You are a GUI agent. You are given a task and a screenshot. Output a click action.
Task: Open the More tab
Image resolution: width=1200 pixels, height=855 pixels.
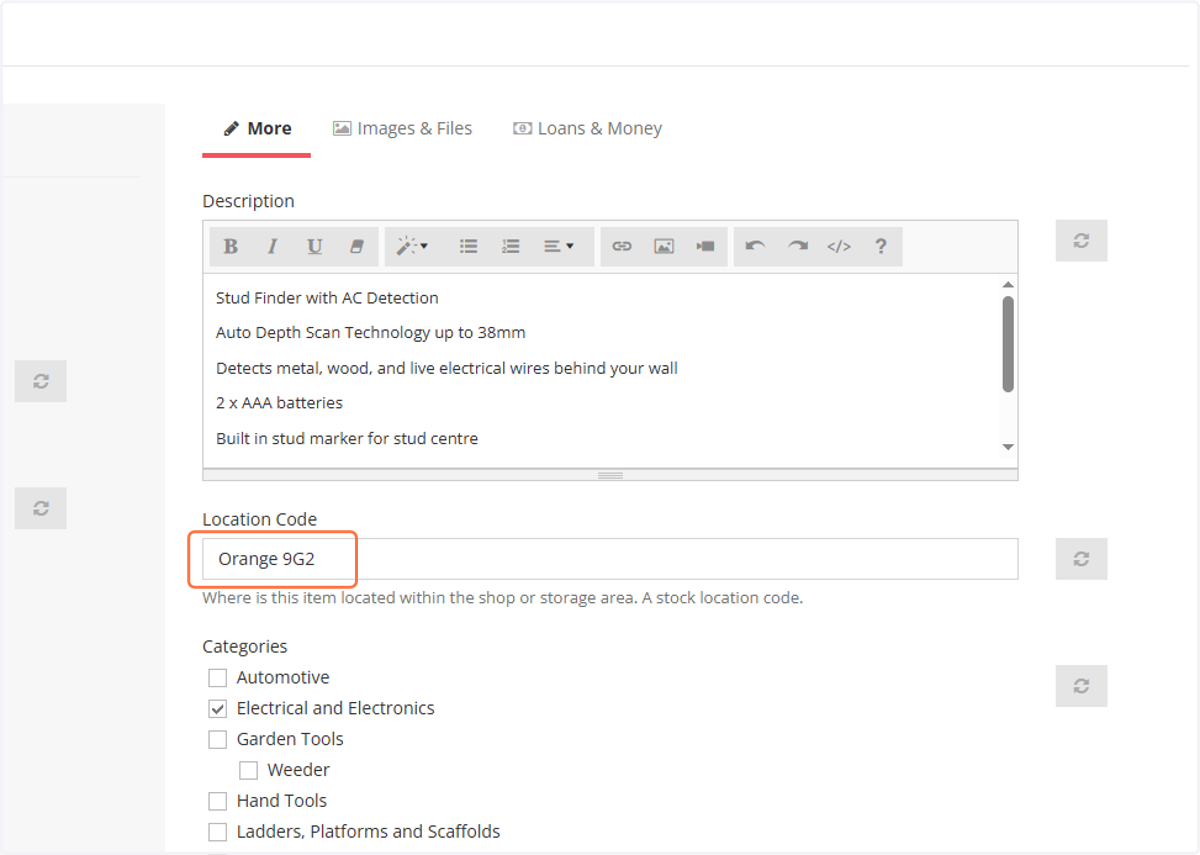[x=257, y=129]
